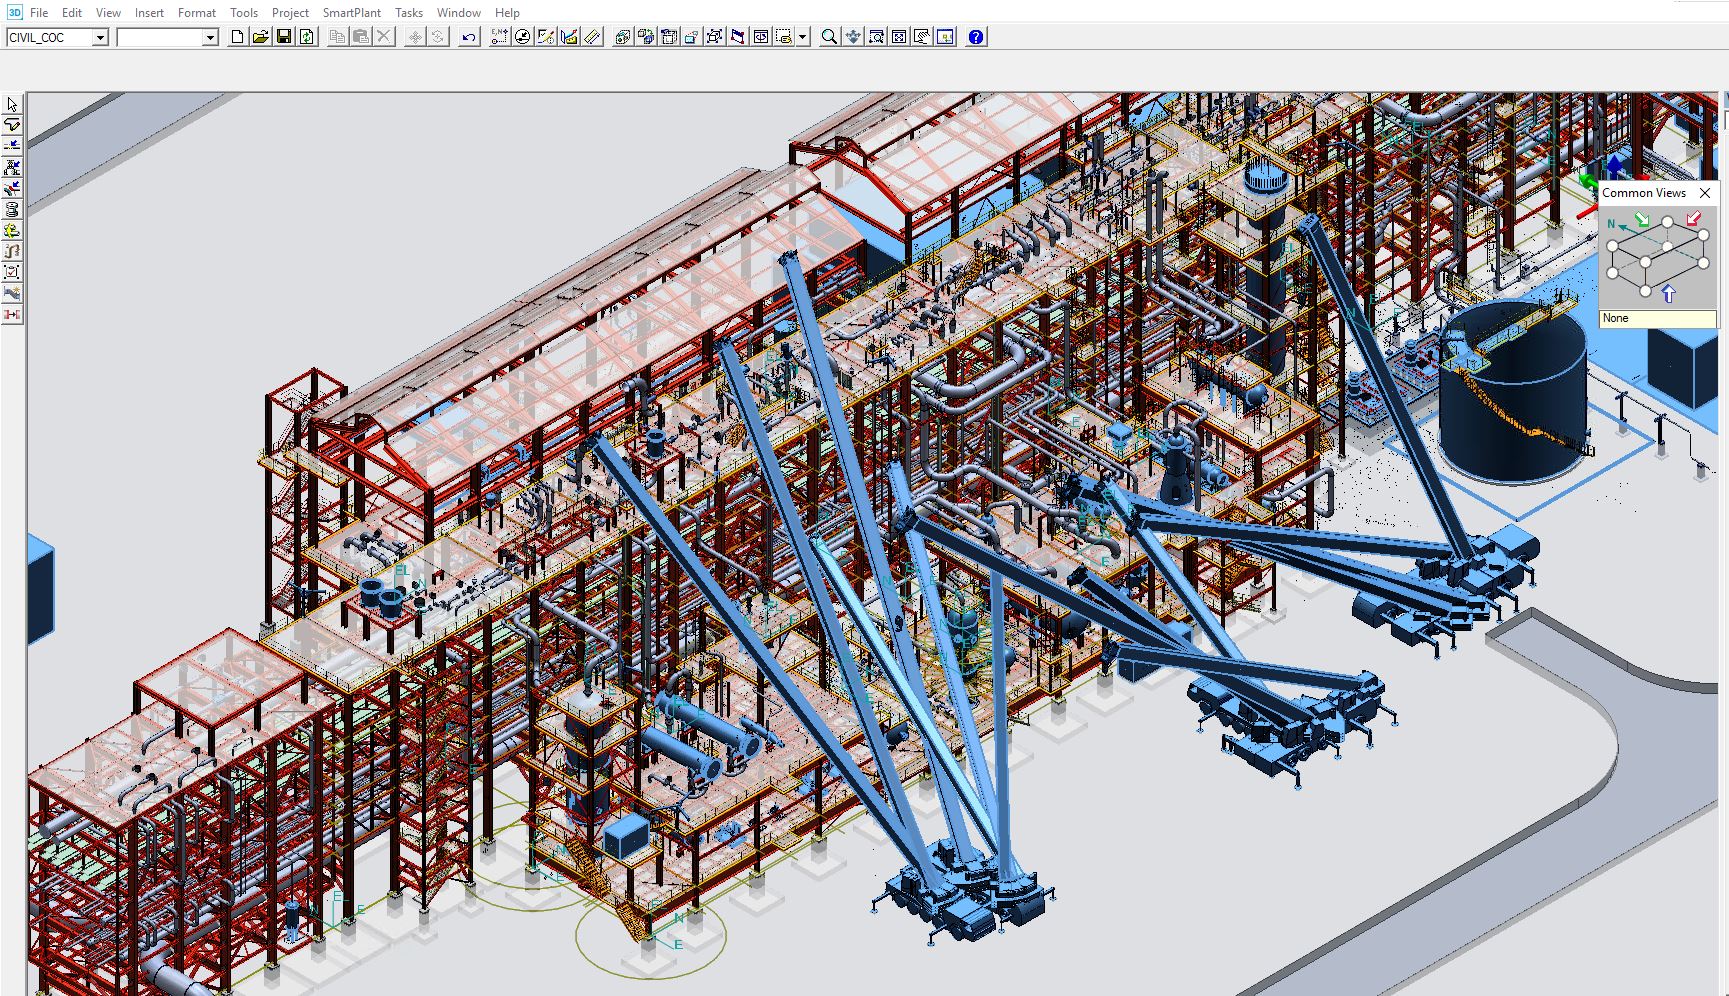Open the Tasks menu
This screenshot has height=996, width=1729.
(x=408, y=13)
